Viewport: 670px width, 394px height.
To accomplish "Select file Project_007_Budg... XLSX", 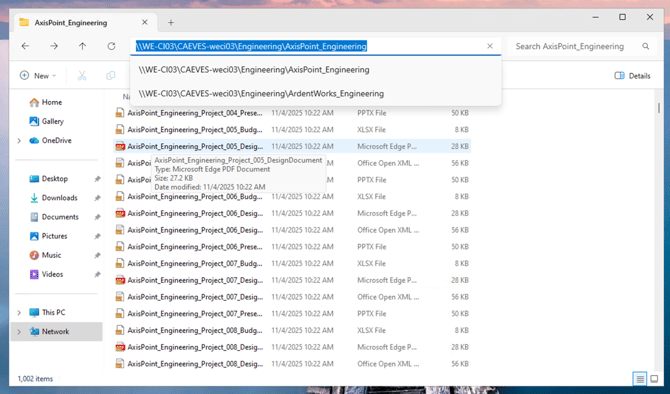I will [x=292, y=264].
